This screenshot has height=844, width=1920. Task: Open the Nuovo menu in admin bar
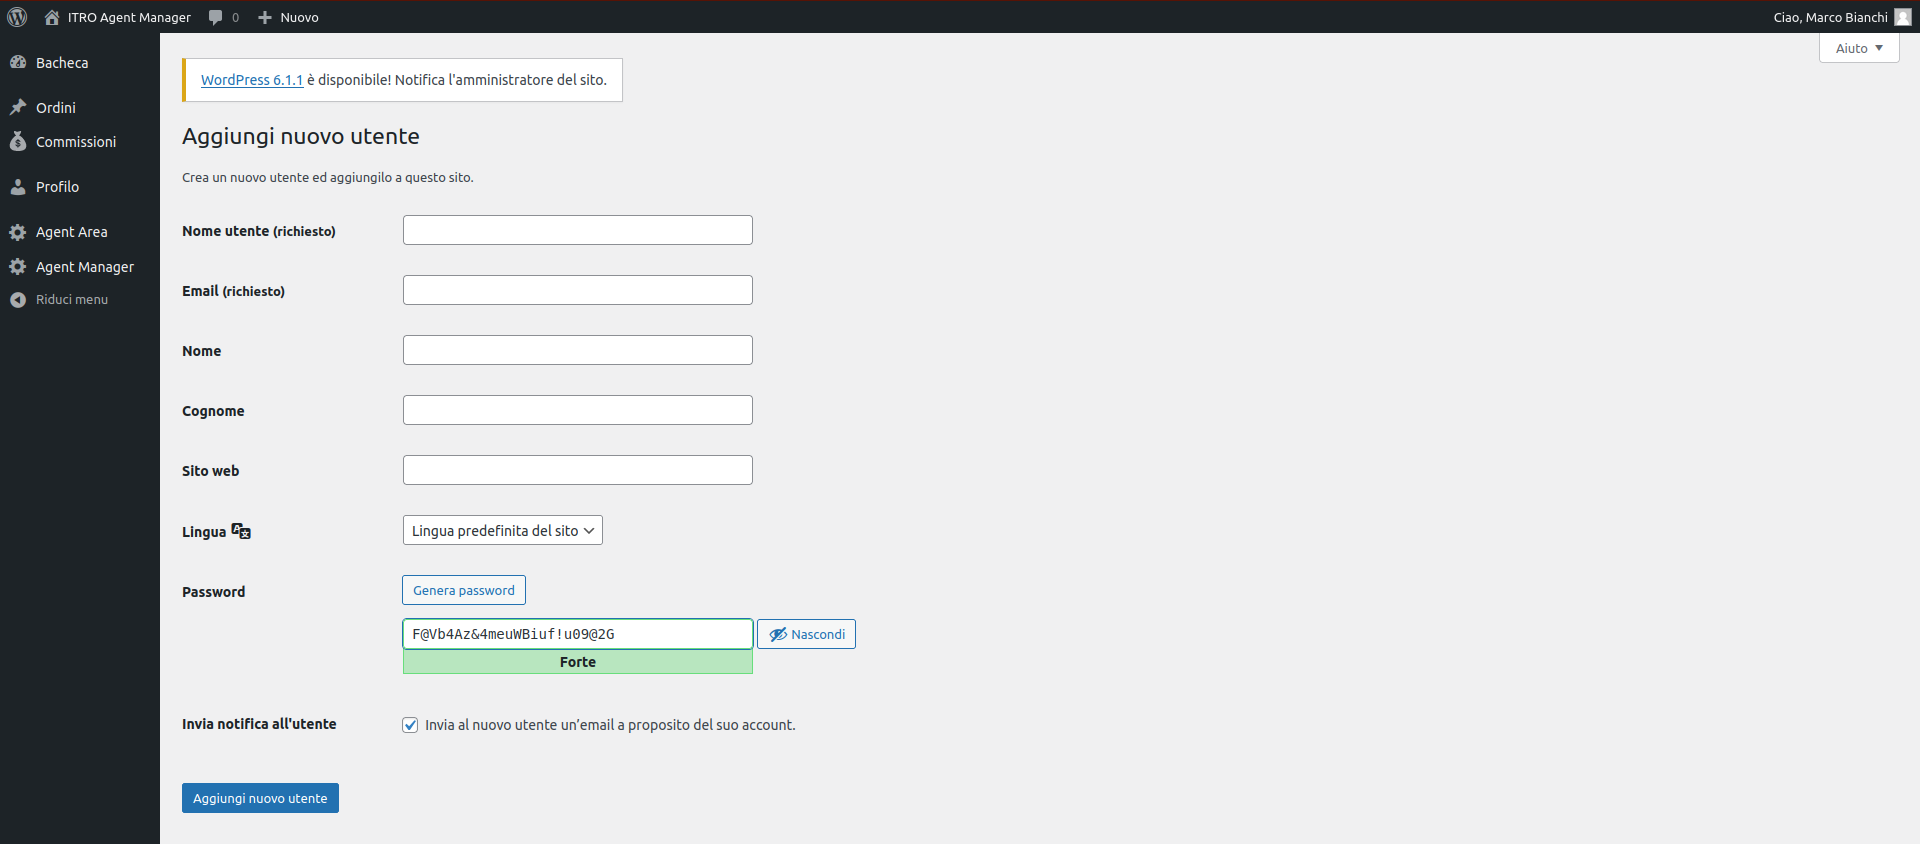(x=288, y=17)
